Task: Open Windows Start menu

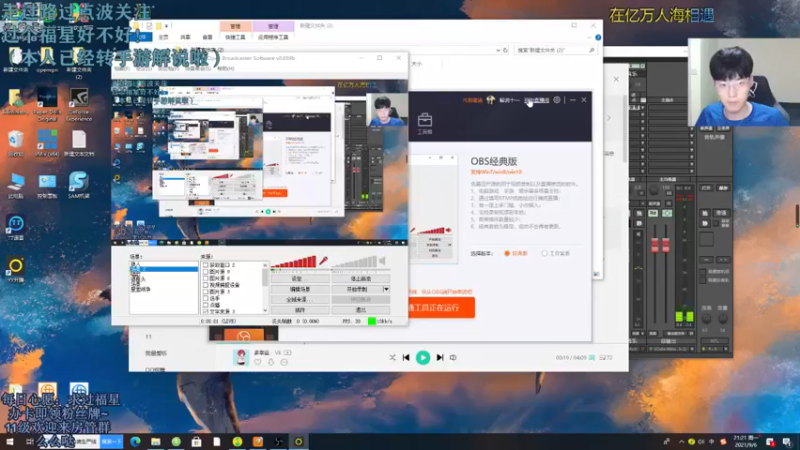Action: (x=10, y=442)
